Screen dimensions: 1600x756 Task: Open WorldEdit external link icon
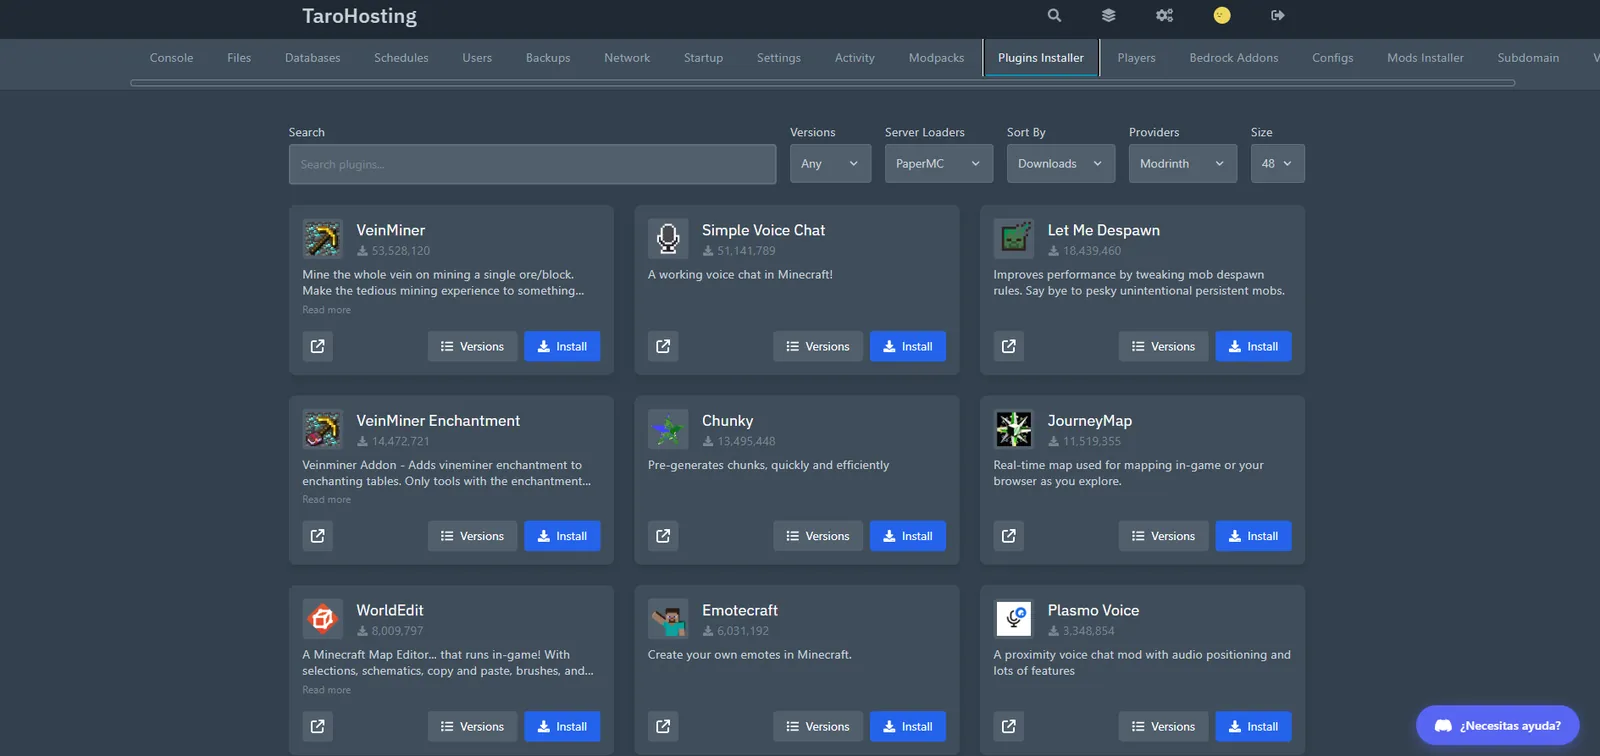tap(317, 726)
